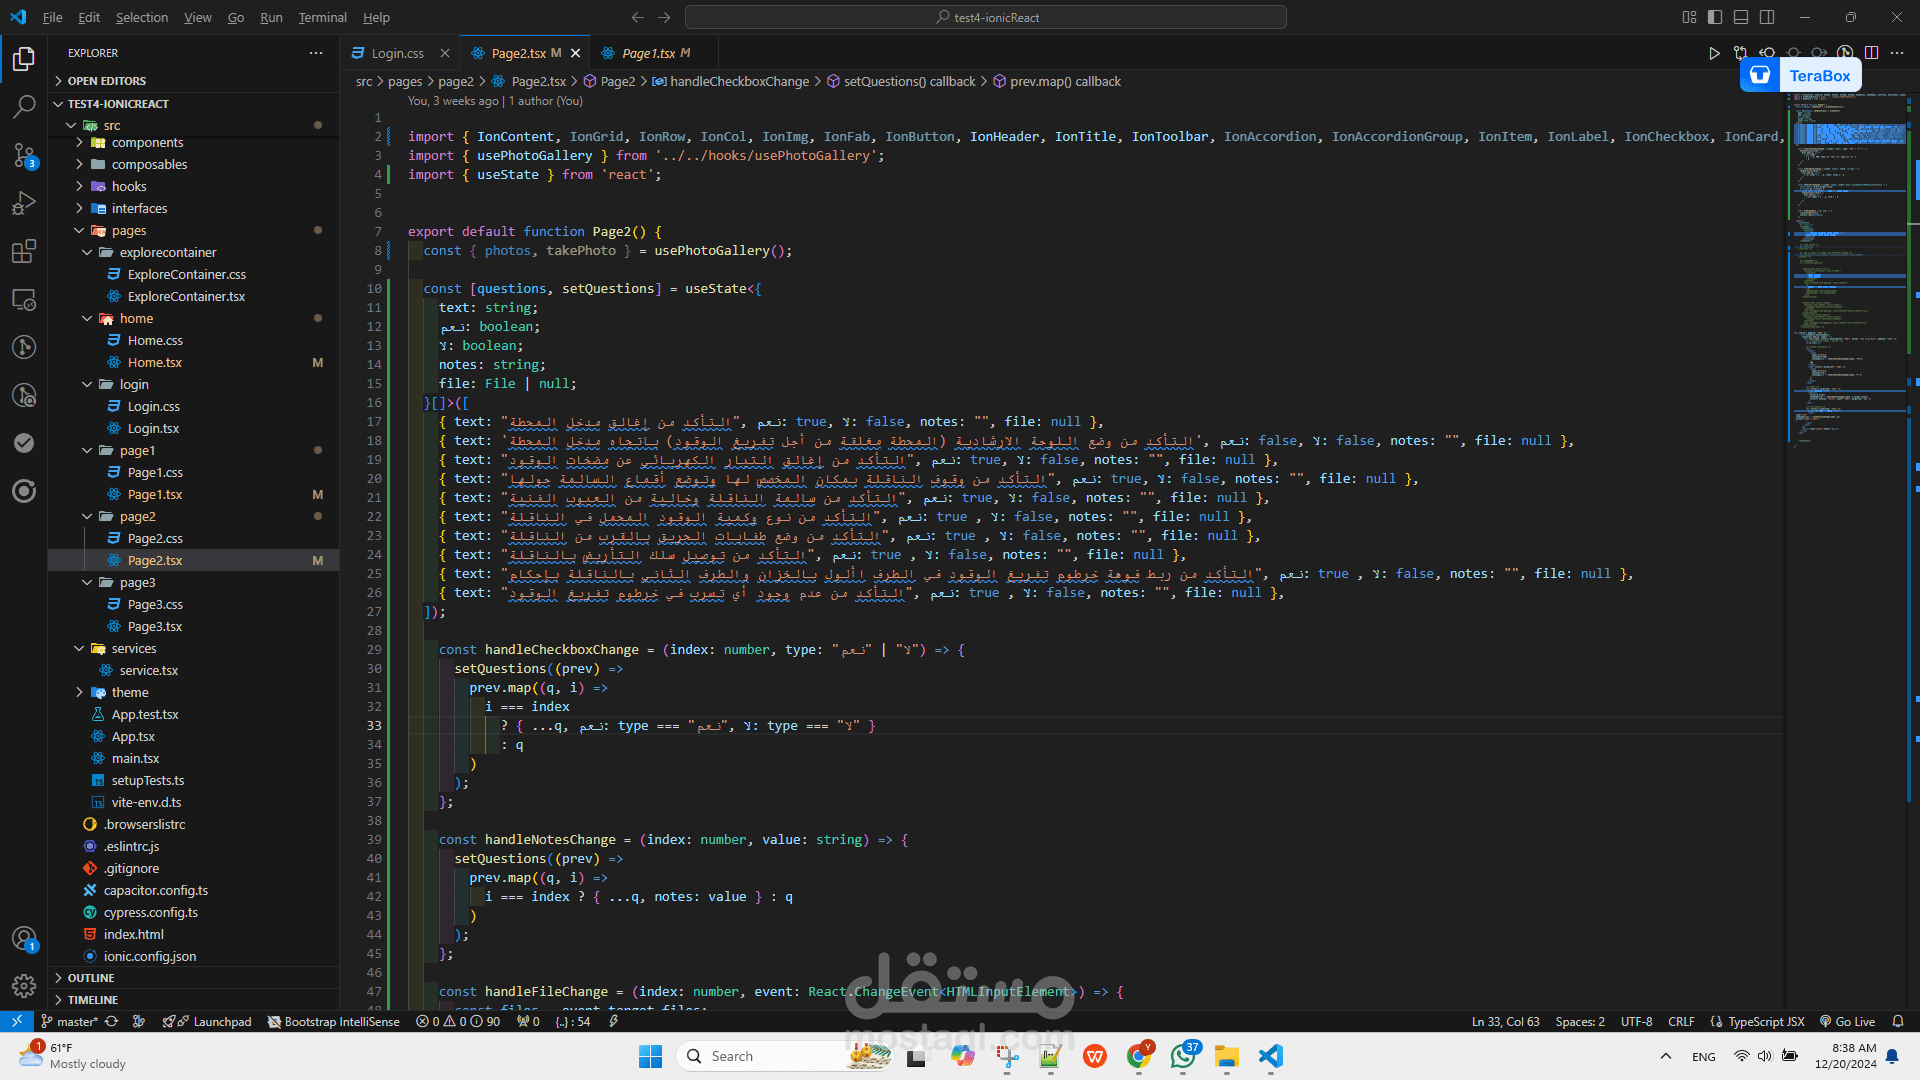Toggle the primary side bar visibility
The height and width of the screenshot is (1080, 1920).
pyautogui.click(x=1715, y=17)
